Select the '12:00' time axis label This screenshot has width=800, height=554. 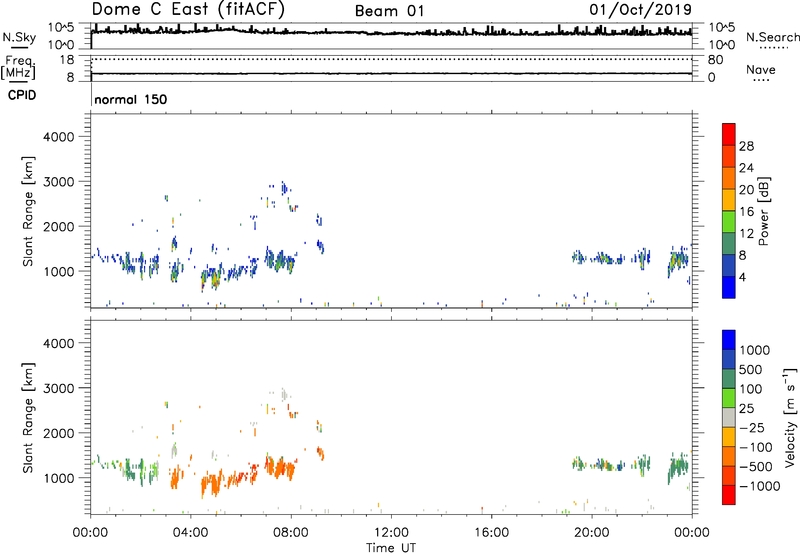tap(391, 533)
